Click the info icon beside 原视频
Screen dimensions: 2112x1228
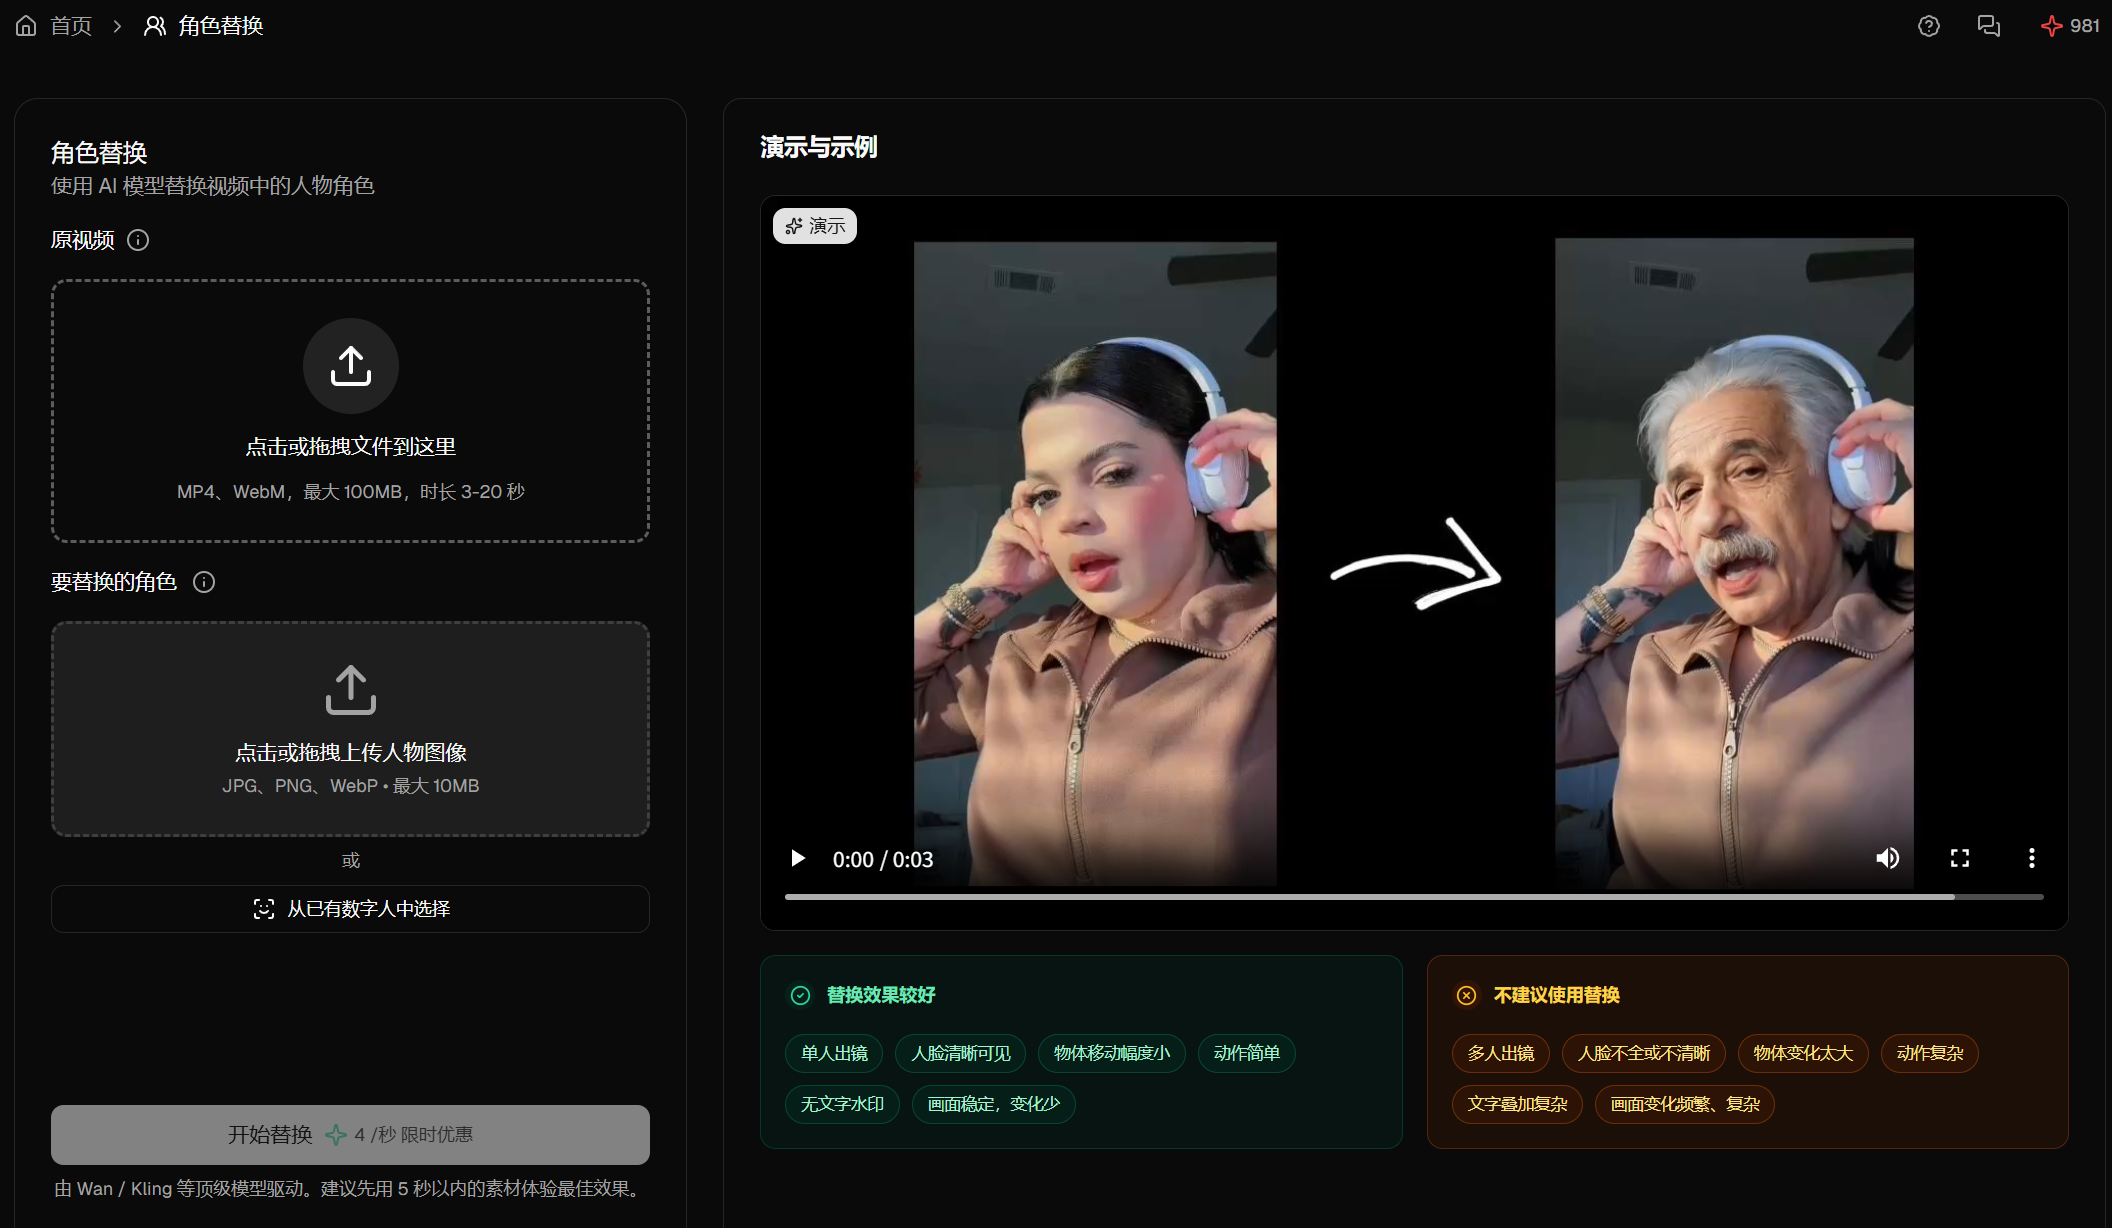pyautogui.click(x=138, y=240)
